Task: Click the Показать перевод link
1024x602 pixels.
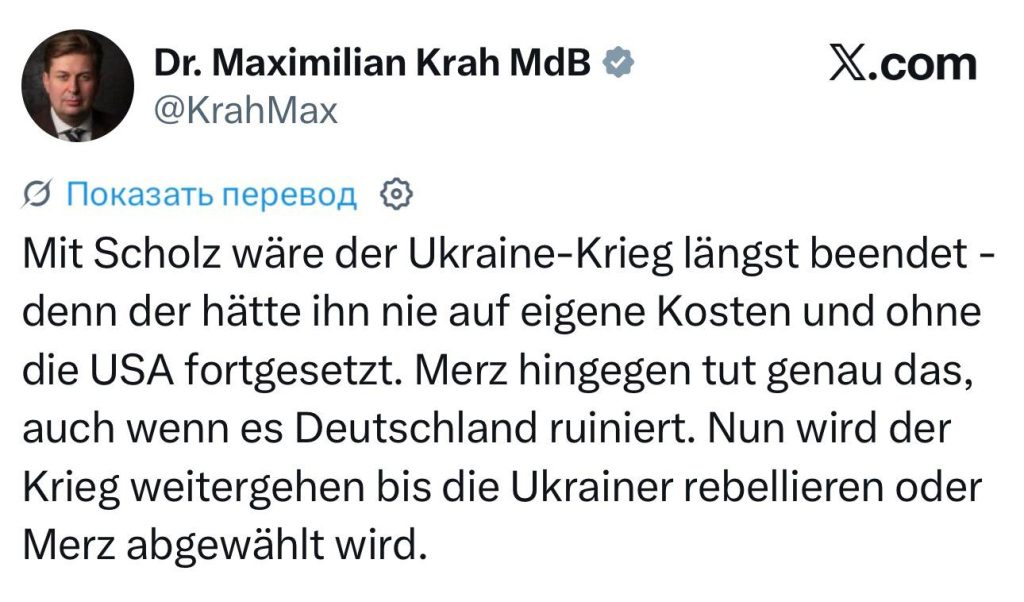Action: pyautogui.click(x=210, y=194)
